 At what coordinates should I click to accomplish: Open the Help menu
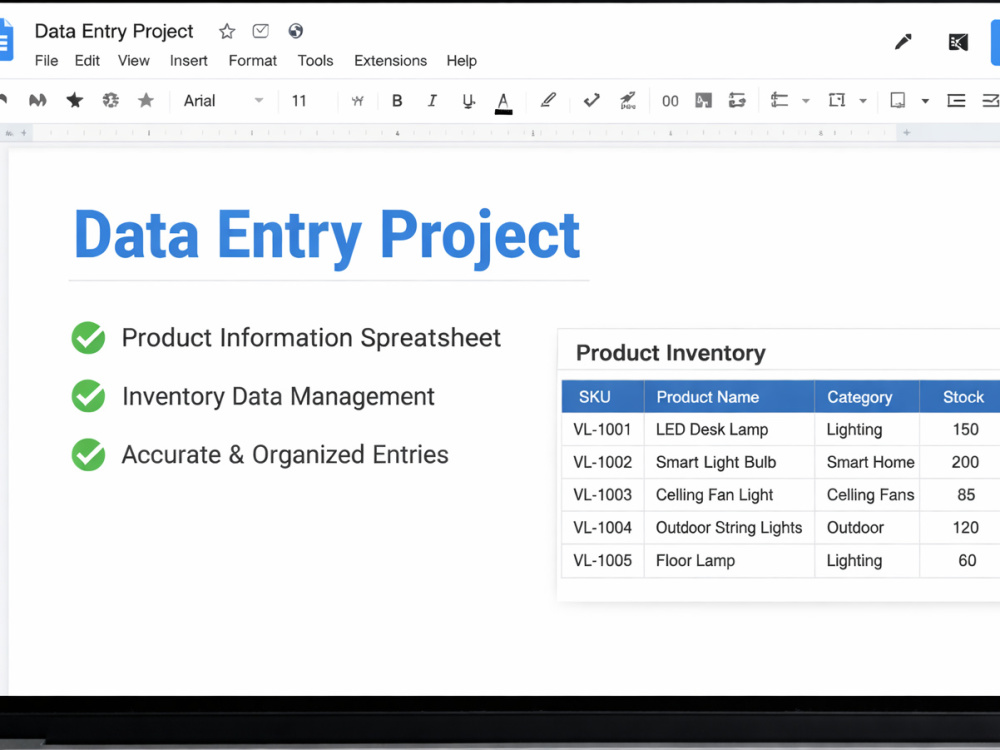[461, 61]
